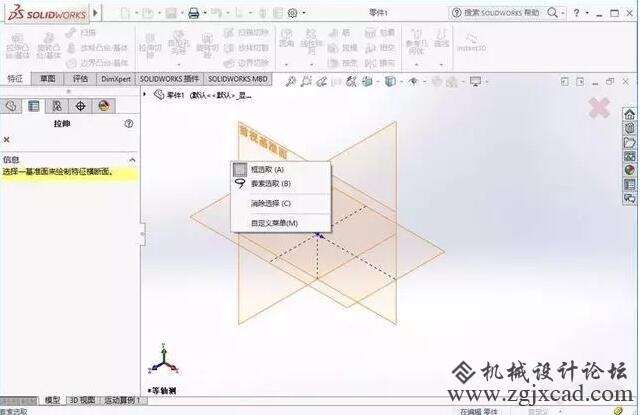Open the dropdown under 参考几何体

[416, 64]
